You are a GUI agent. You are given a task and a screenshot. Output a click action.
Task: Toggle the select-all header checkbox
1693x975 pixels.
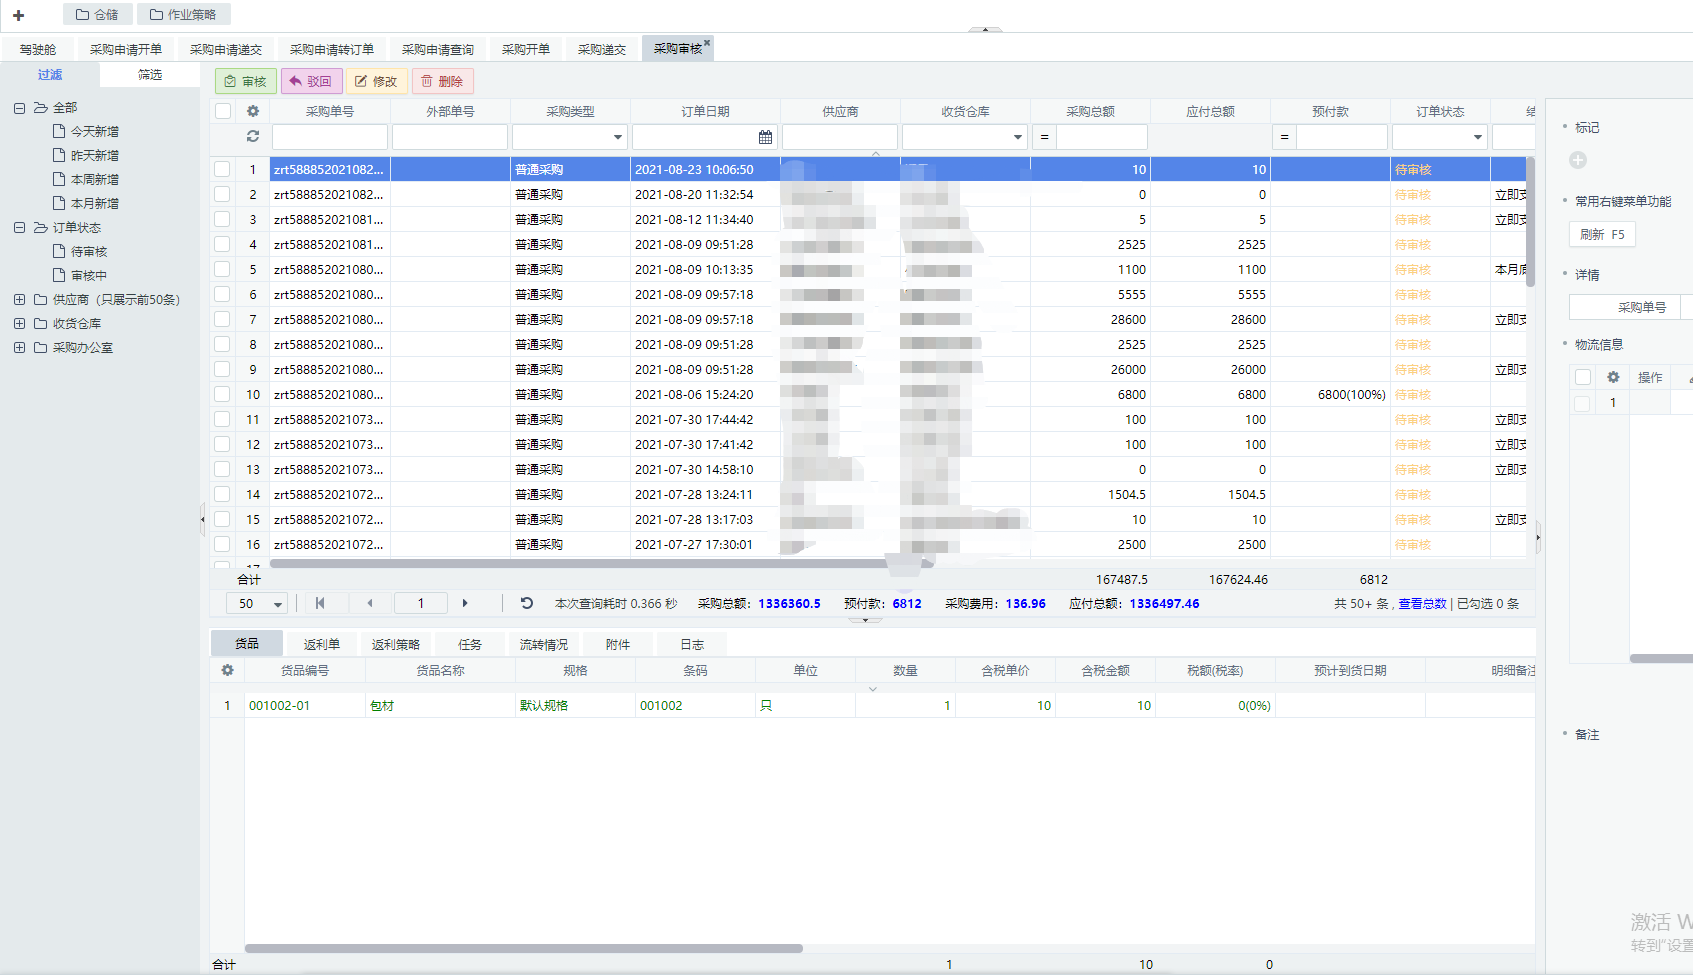pyautogui.click(x=222, y=111)
